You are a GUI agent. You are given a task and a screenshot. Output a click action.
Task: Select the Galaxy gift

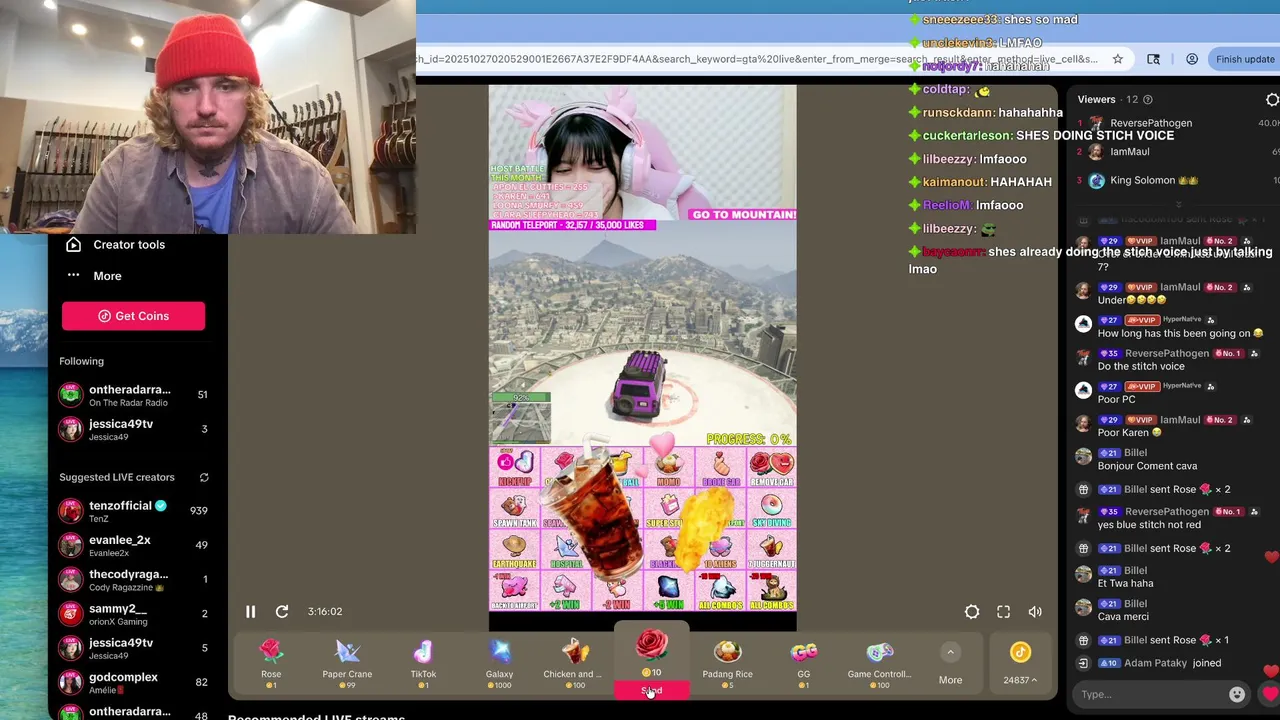pos(499,663)
